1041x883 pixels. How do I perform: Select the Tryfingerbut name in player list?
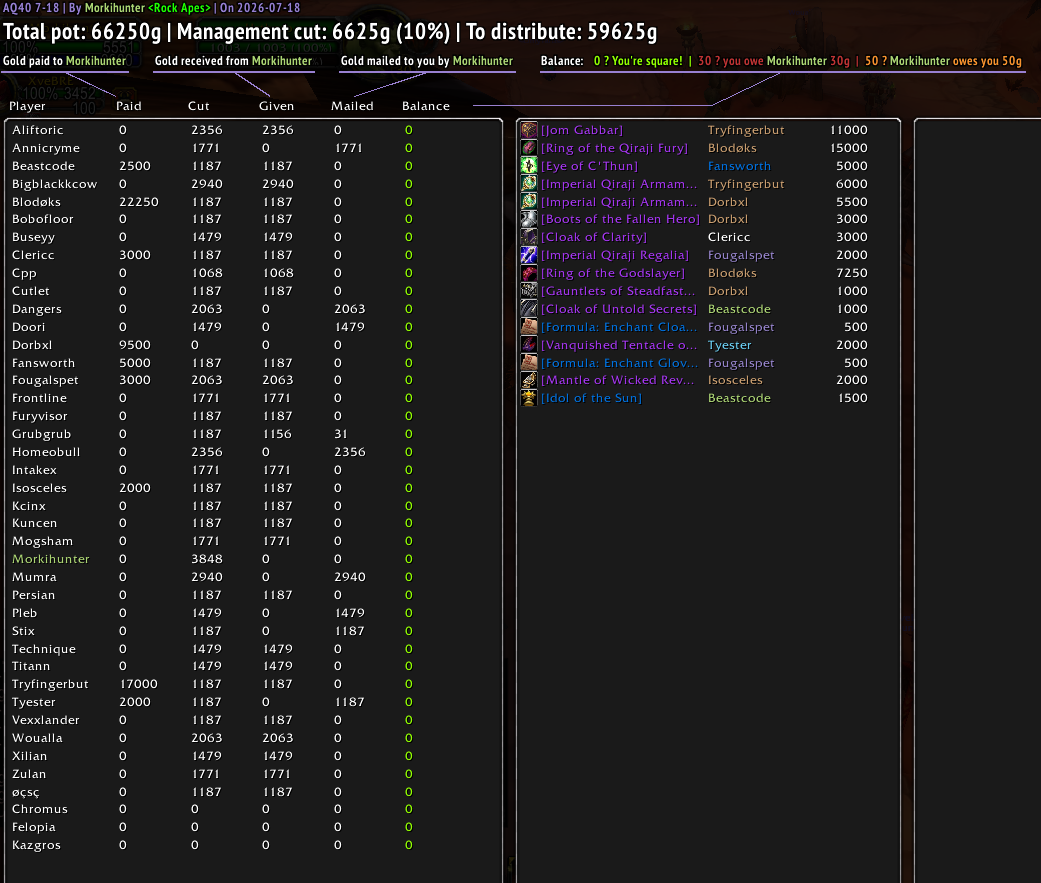50,684
